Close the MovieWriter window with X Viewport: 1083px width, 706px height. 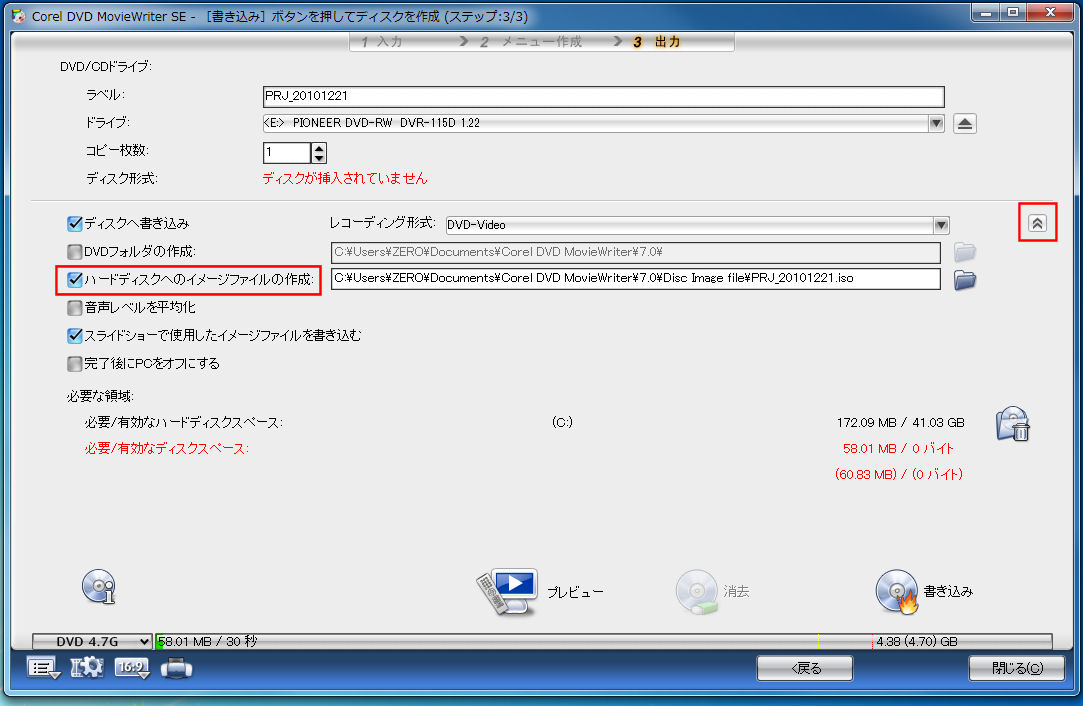(x=1051, y=12)
